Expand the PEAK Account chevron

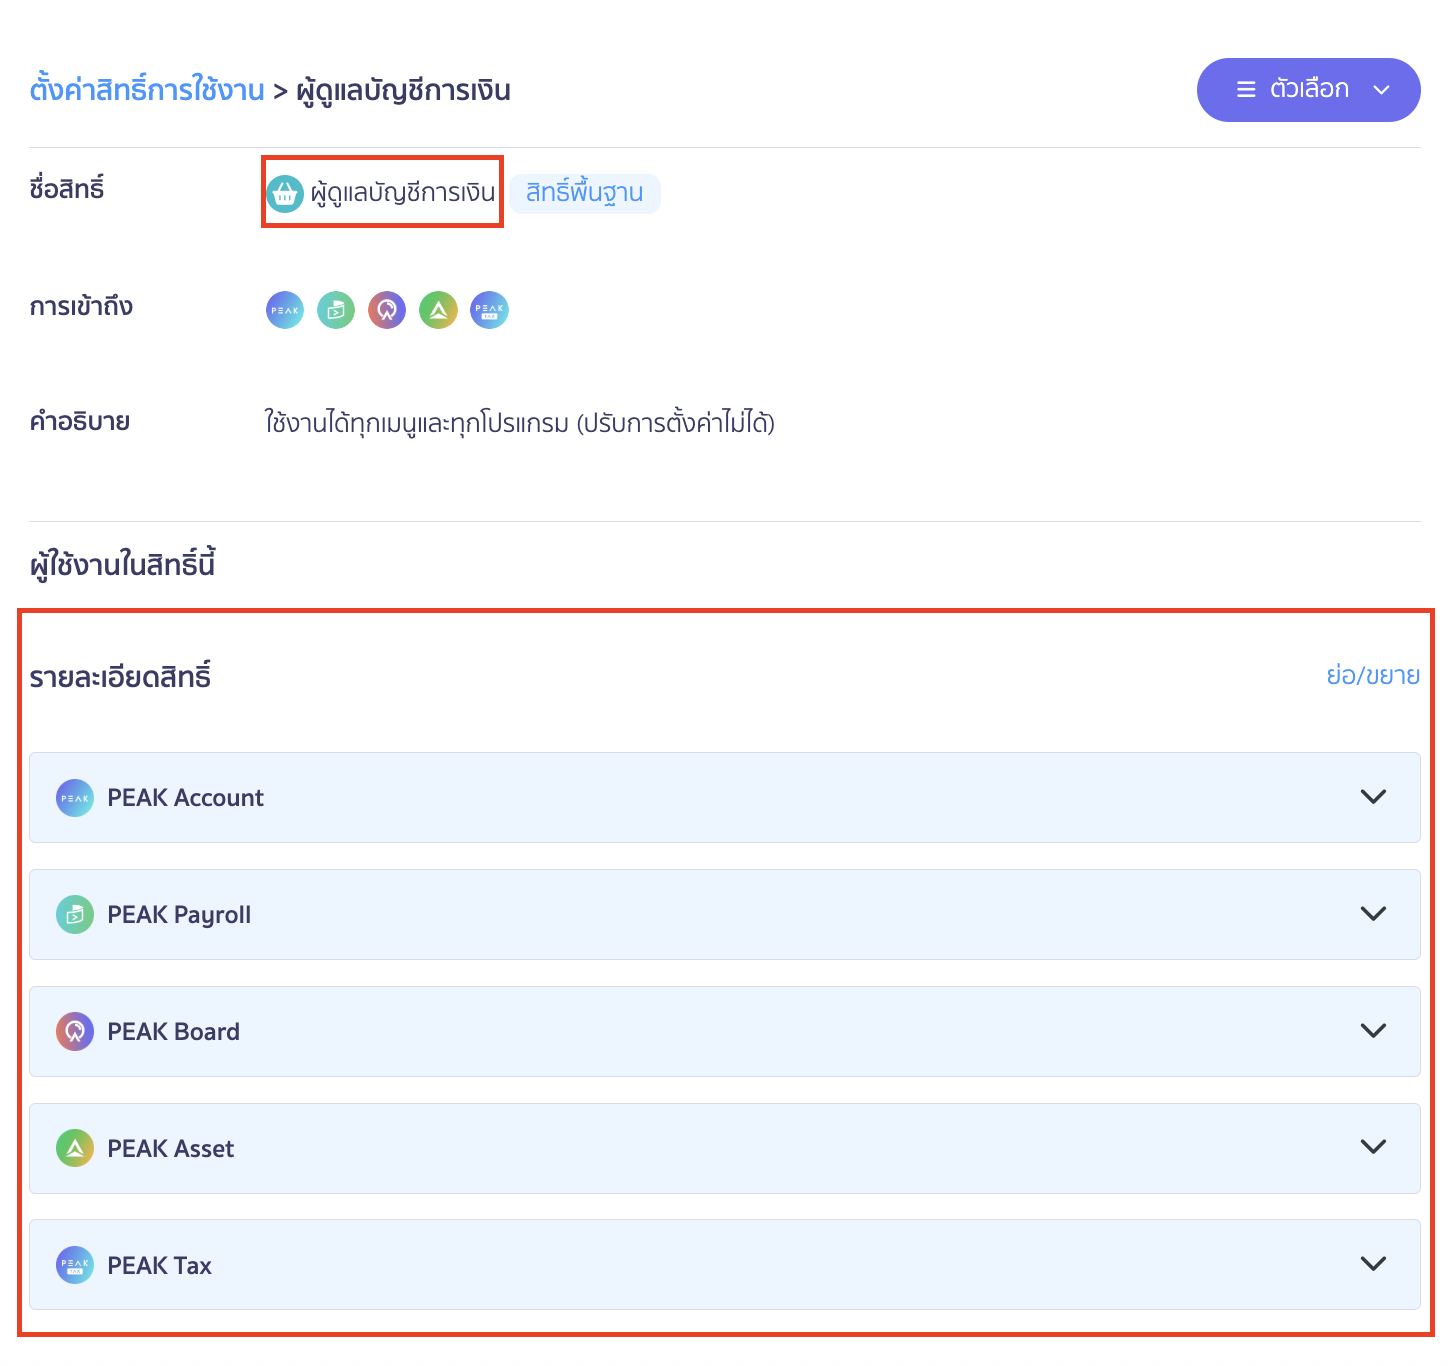point(1374,797)
